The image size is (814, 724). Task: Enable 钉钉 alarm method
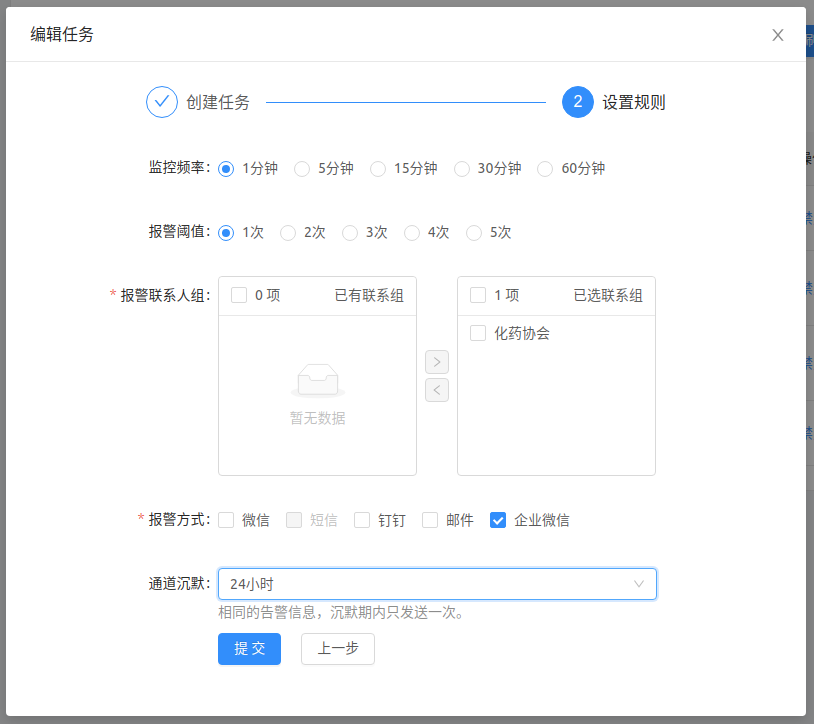pyautogui.click(x=362, y=520)
